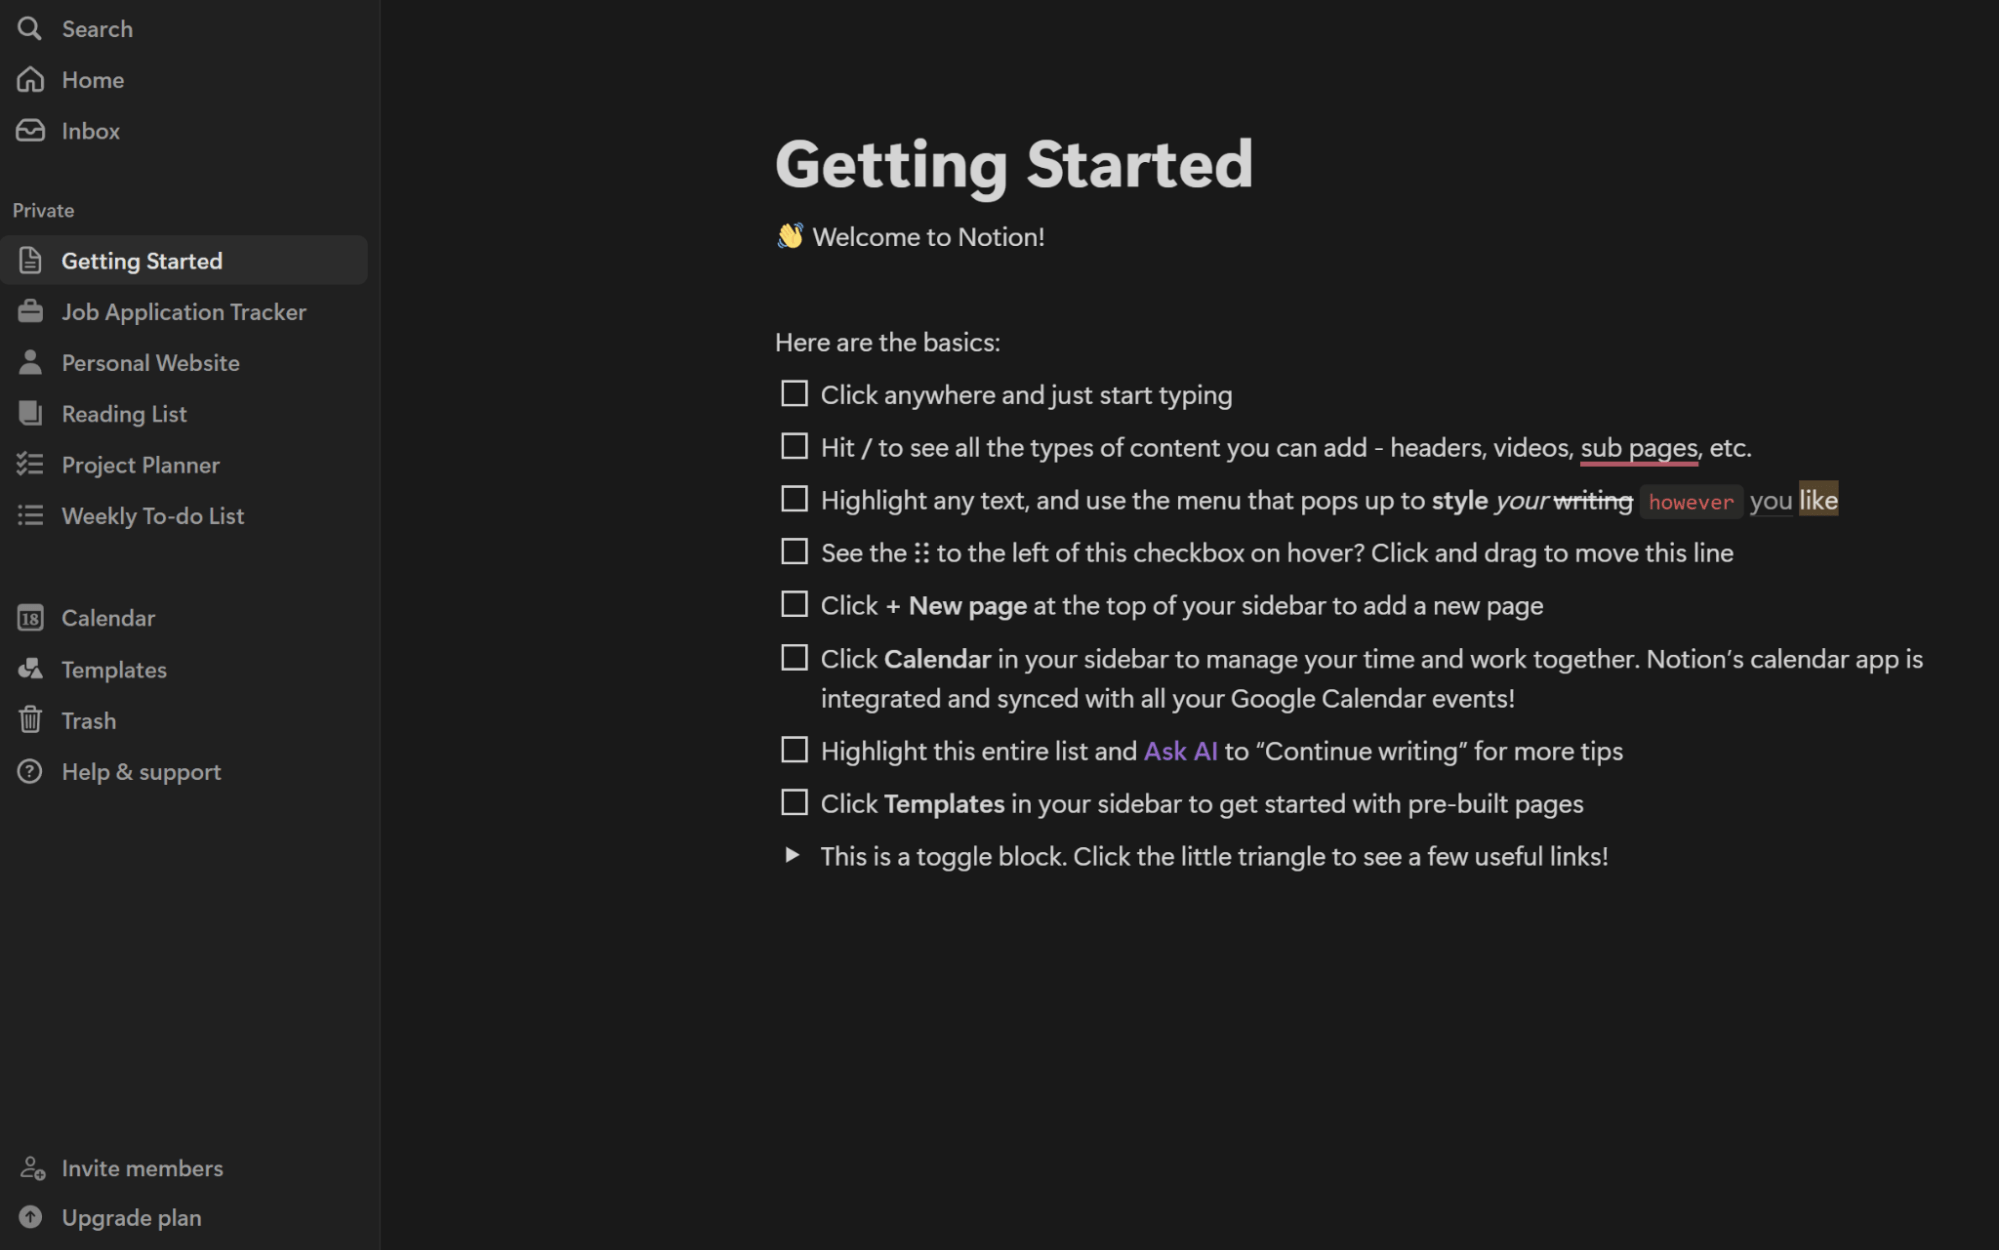Check the checkbox mentioning Ask AI
The height and width of the screenshot is (1251, 1999).
[x=793, y=749]
